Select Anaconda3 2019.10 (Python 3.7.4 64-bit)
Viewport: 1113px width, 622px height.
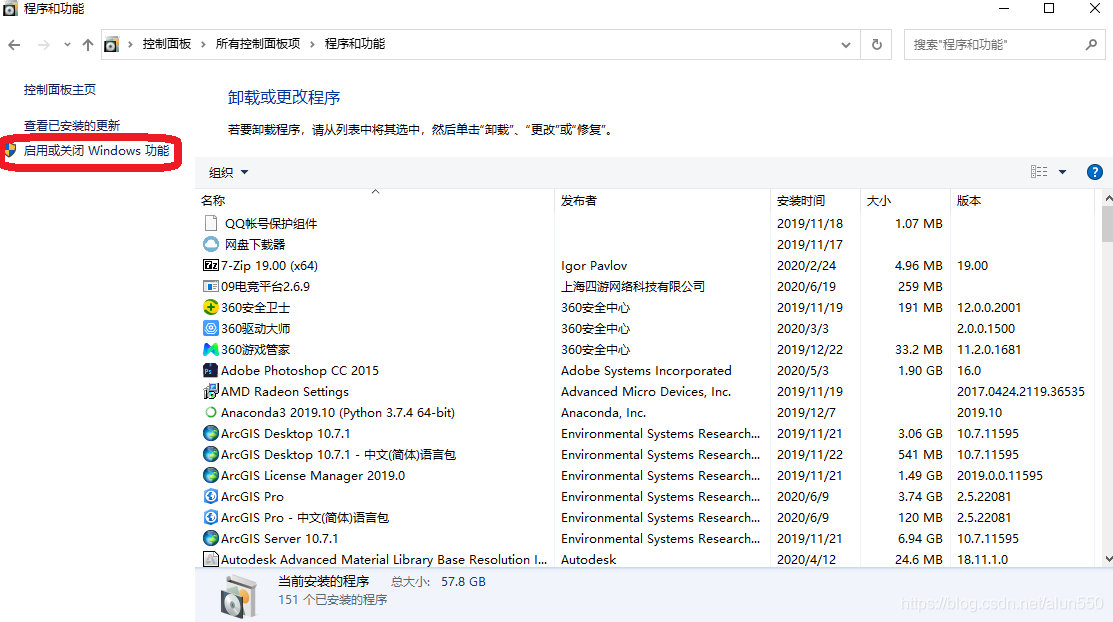pyautogui.click(x=338, y=413)
